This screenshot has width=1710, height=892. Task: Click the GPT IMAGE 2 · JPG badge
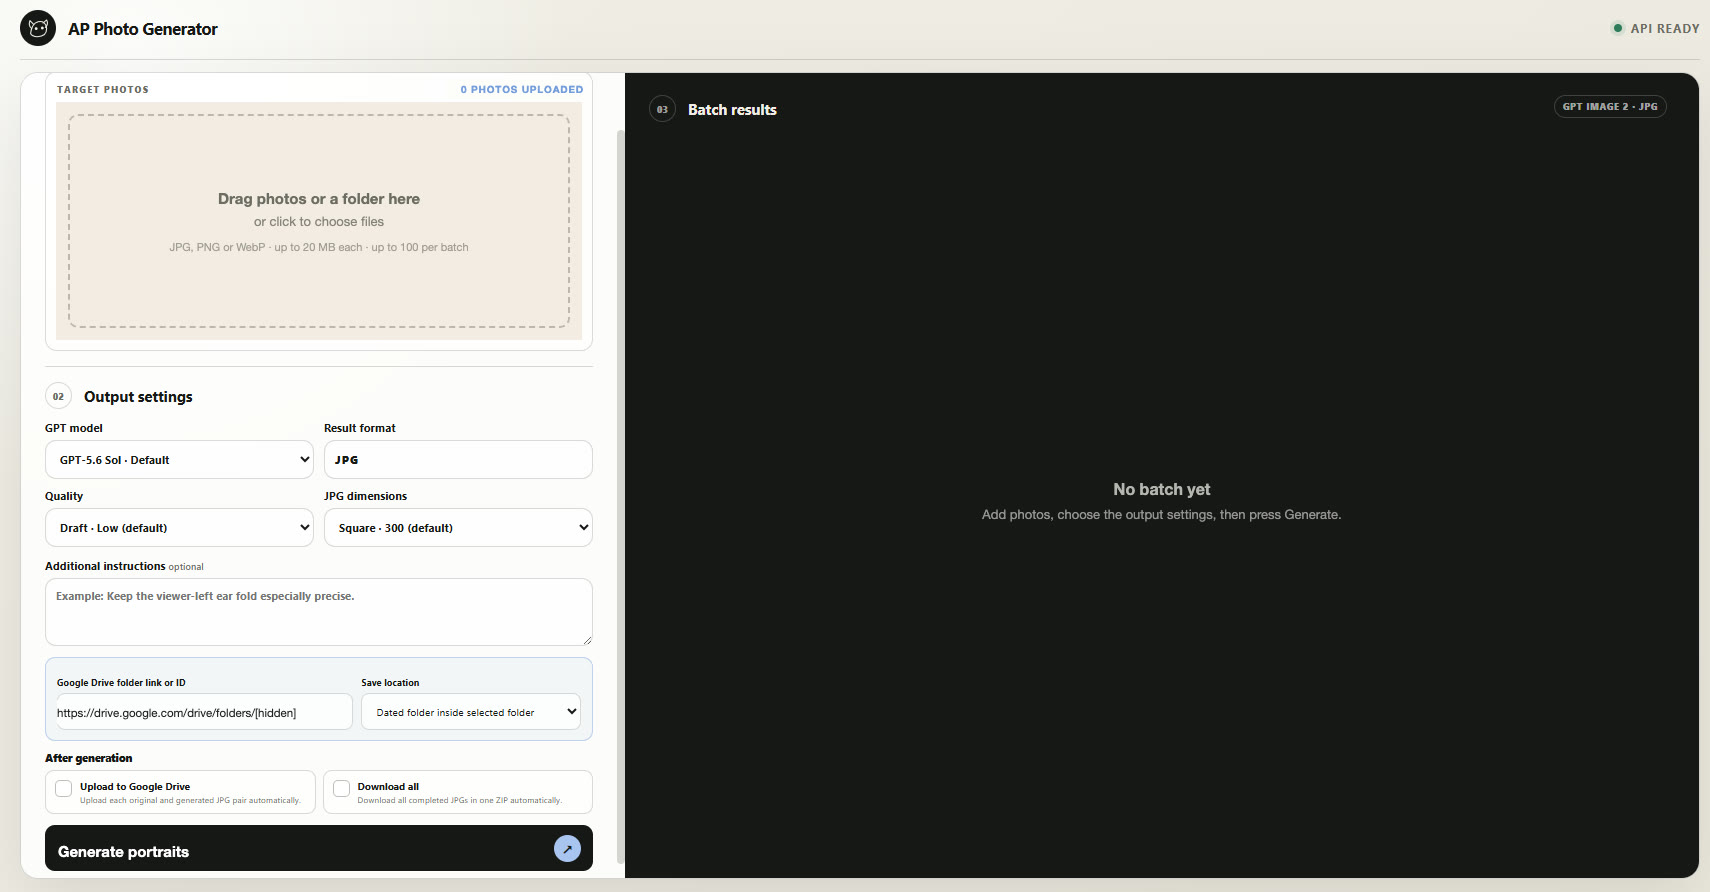(x=1610, y=107)
